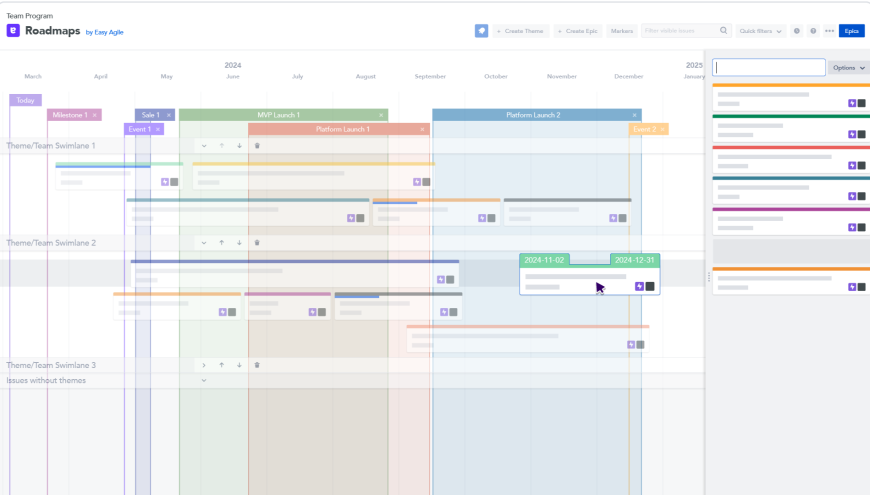The width and height of the screenshot is (870, 495).
Task: Click the Create Epic button
Action: (x=578, y=31)
